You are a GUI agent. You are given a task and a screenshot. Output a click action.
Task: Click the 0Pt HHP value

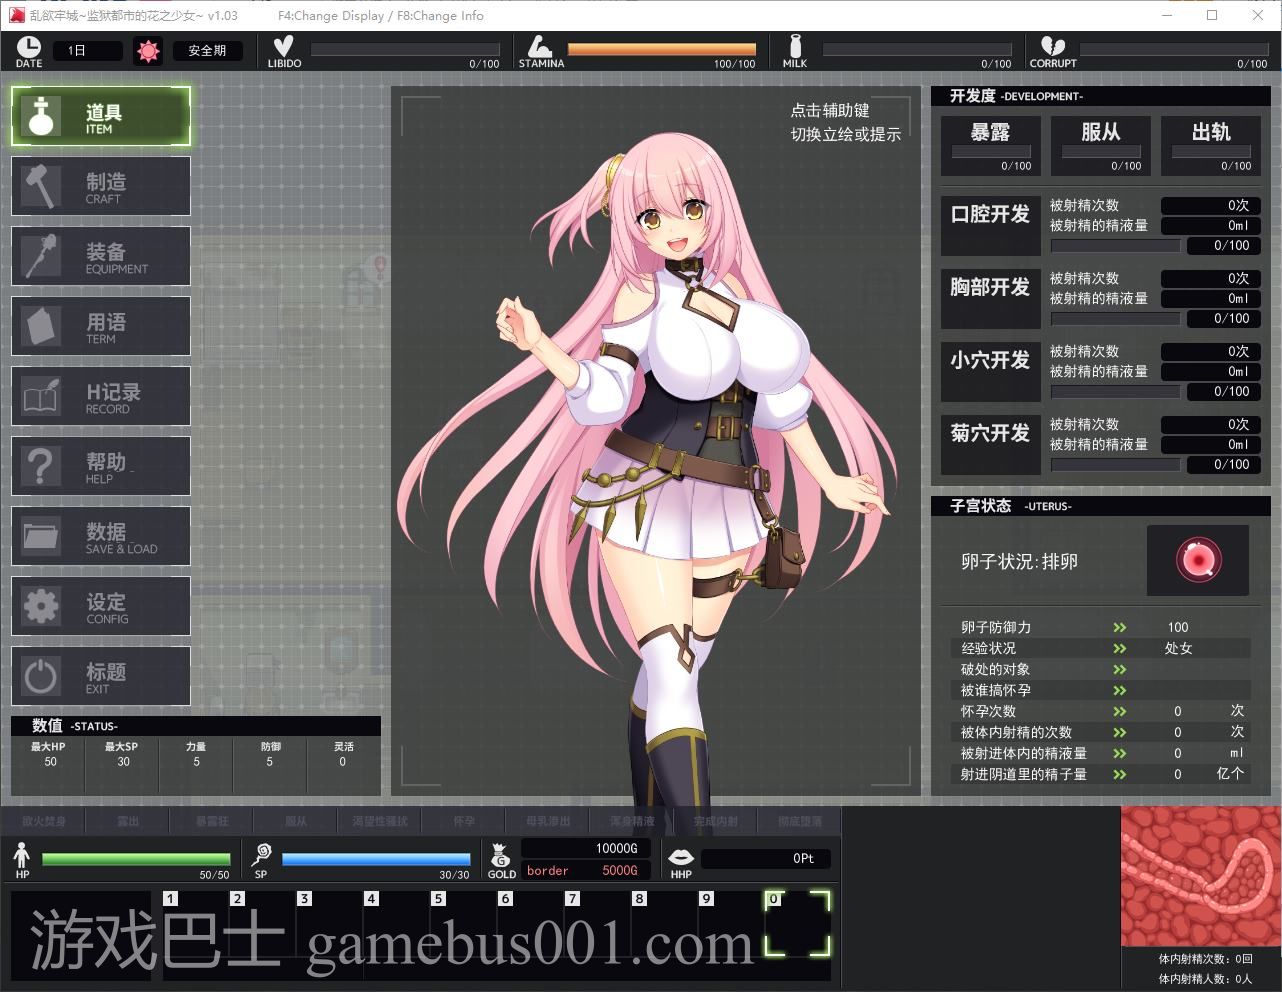765,858
